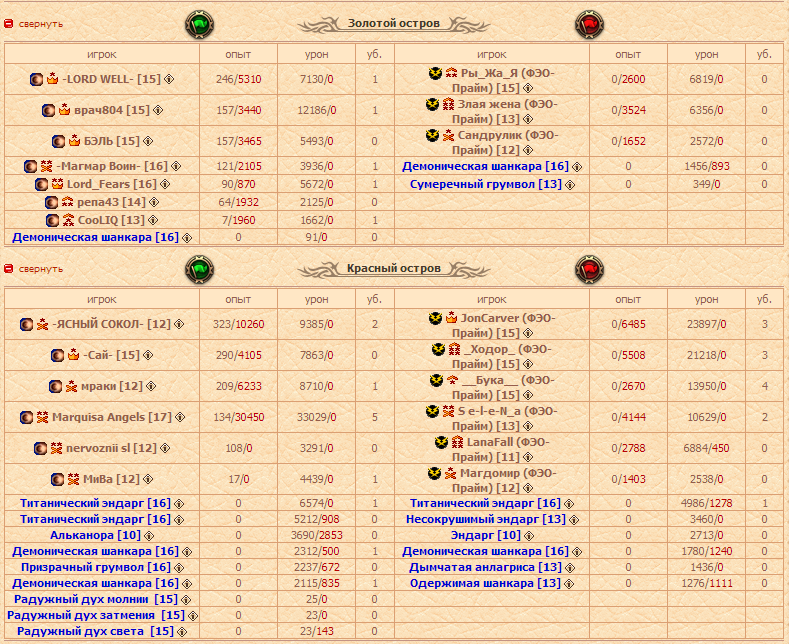The height and width of the screenshot is (644, 789).
Task: Click the red flag emblem of Красный остров
Action: coord(589,270)
